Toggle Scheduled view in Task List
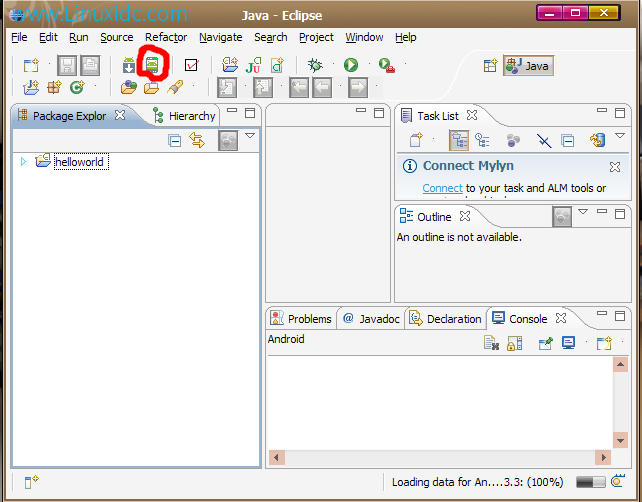 pyautogui.click(x=482, y=140)
